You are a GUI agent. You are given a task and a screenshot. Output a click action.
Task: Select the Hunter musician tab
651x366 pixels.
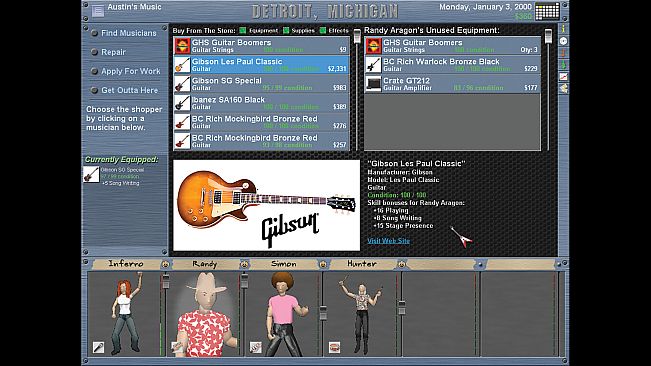(x=362, y=264)
